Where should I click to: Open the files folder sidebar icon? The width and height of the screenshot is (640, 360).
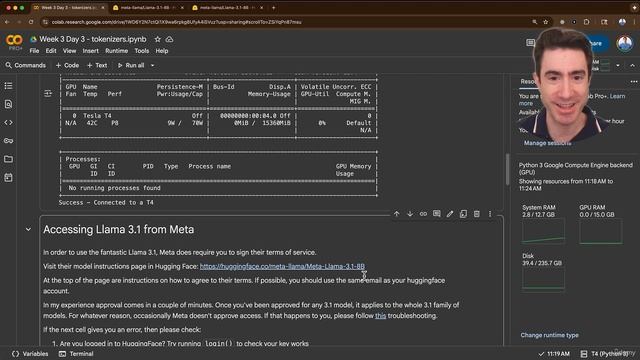click(x=8, y=159)
